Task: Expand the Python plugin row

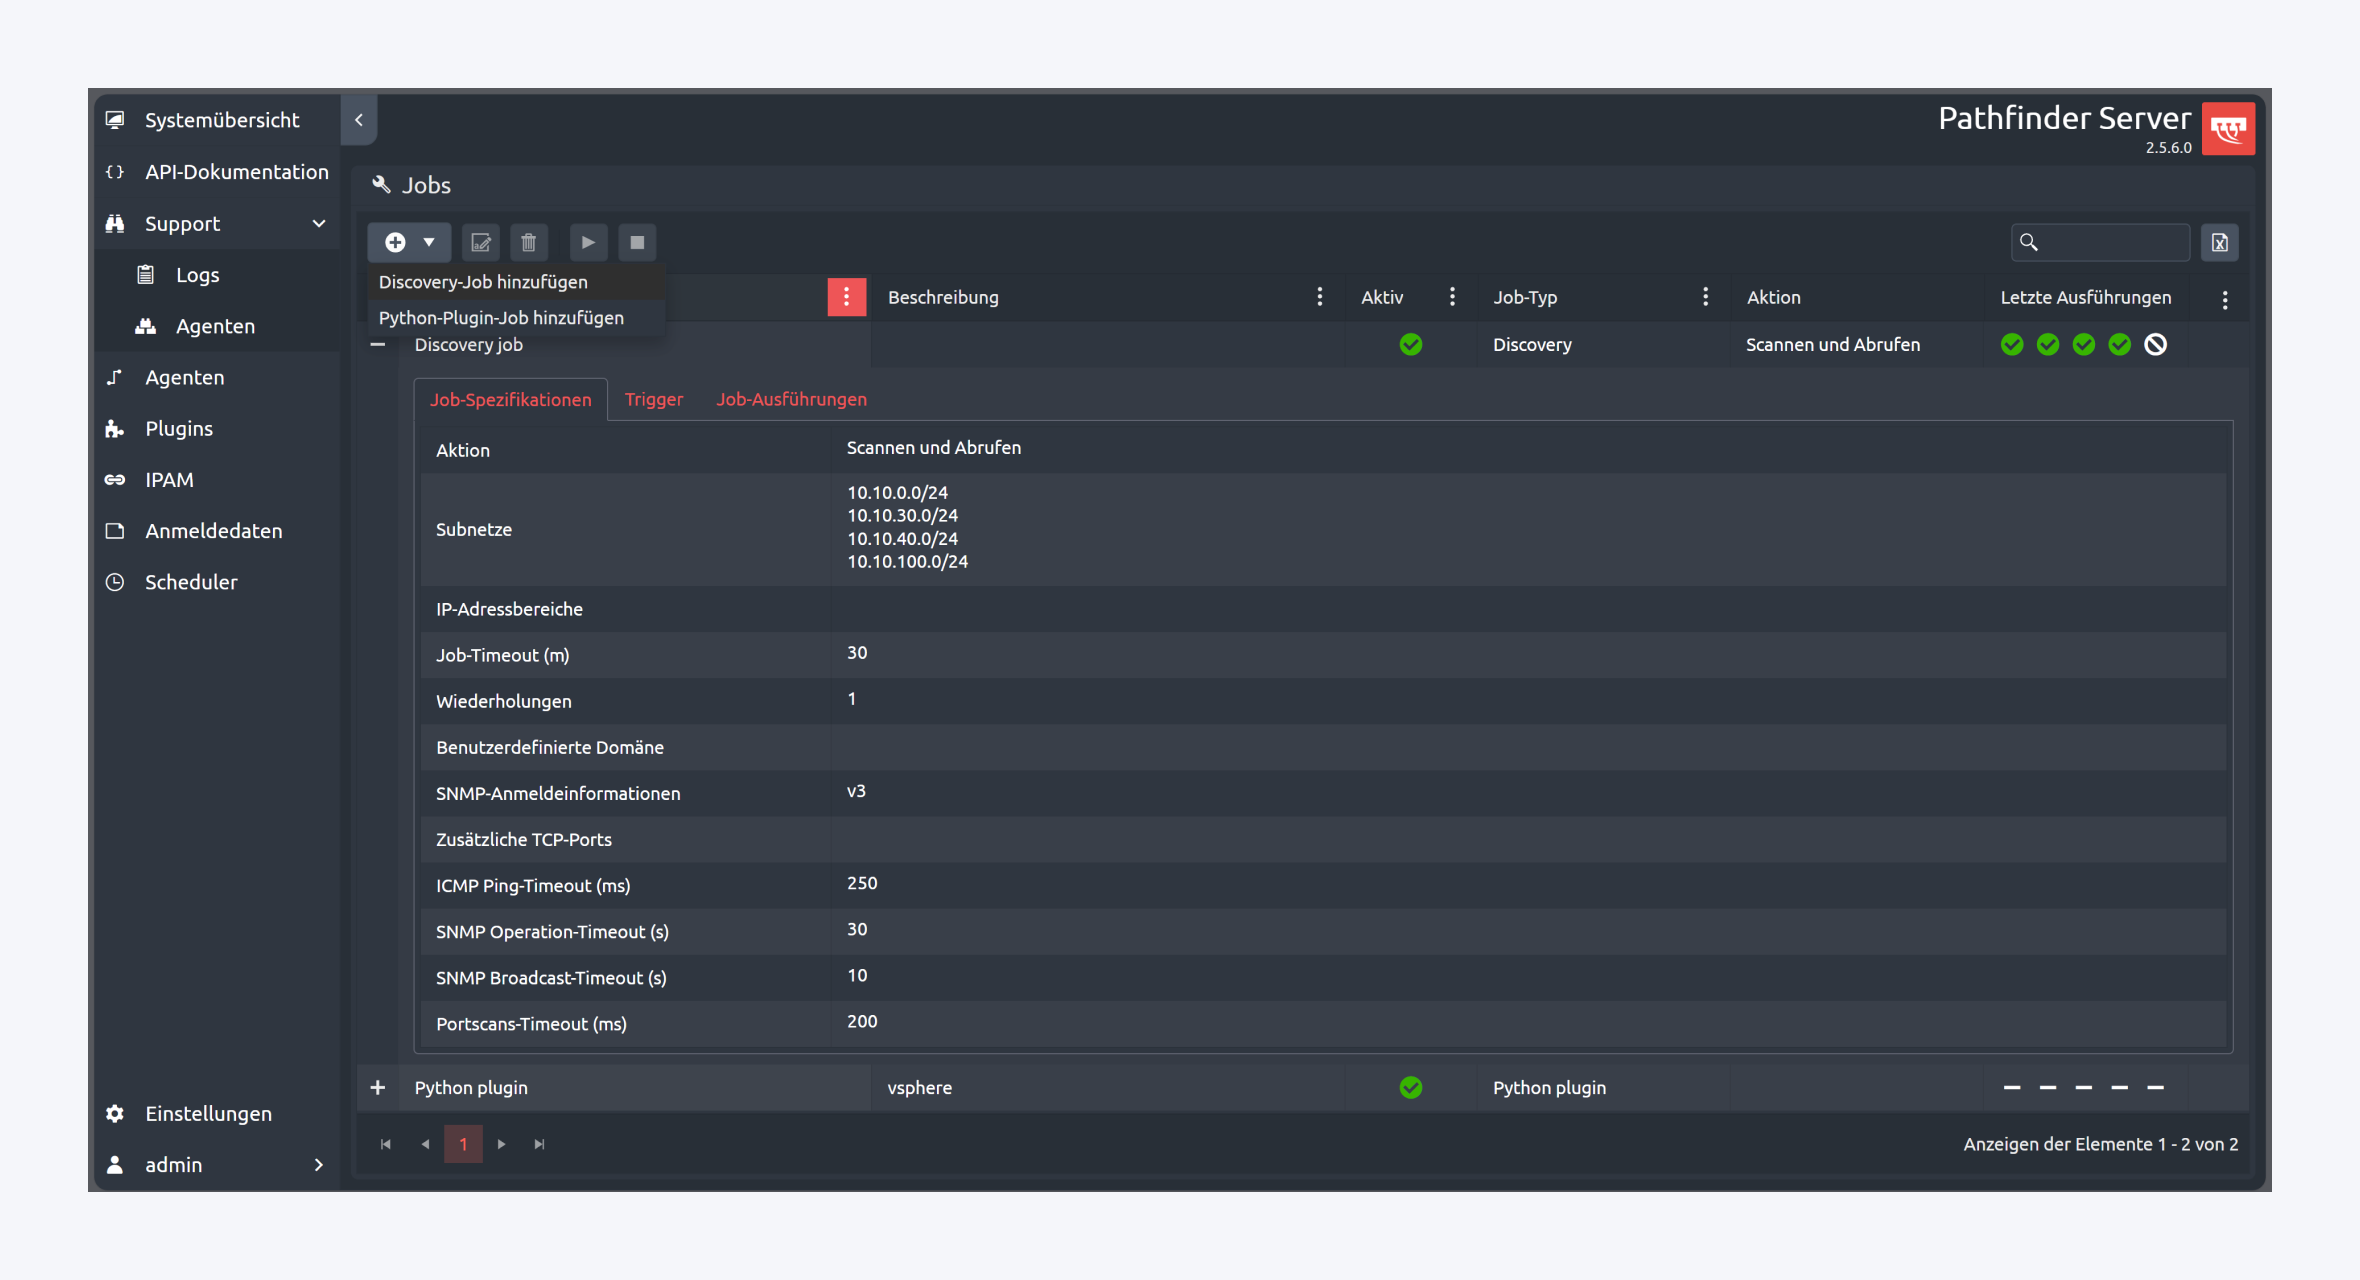Action: 378,1088
